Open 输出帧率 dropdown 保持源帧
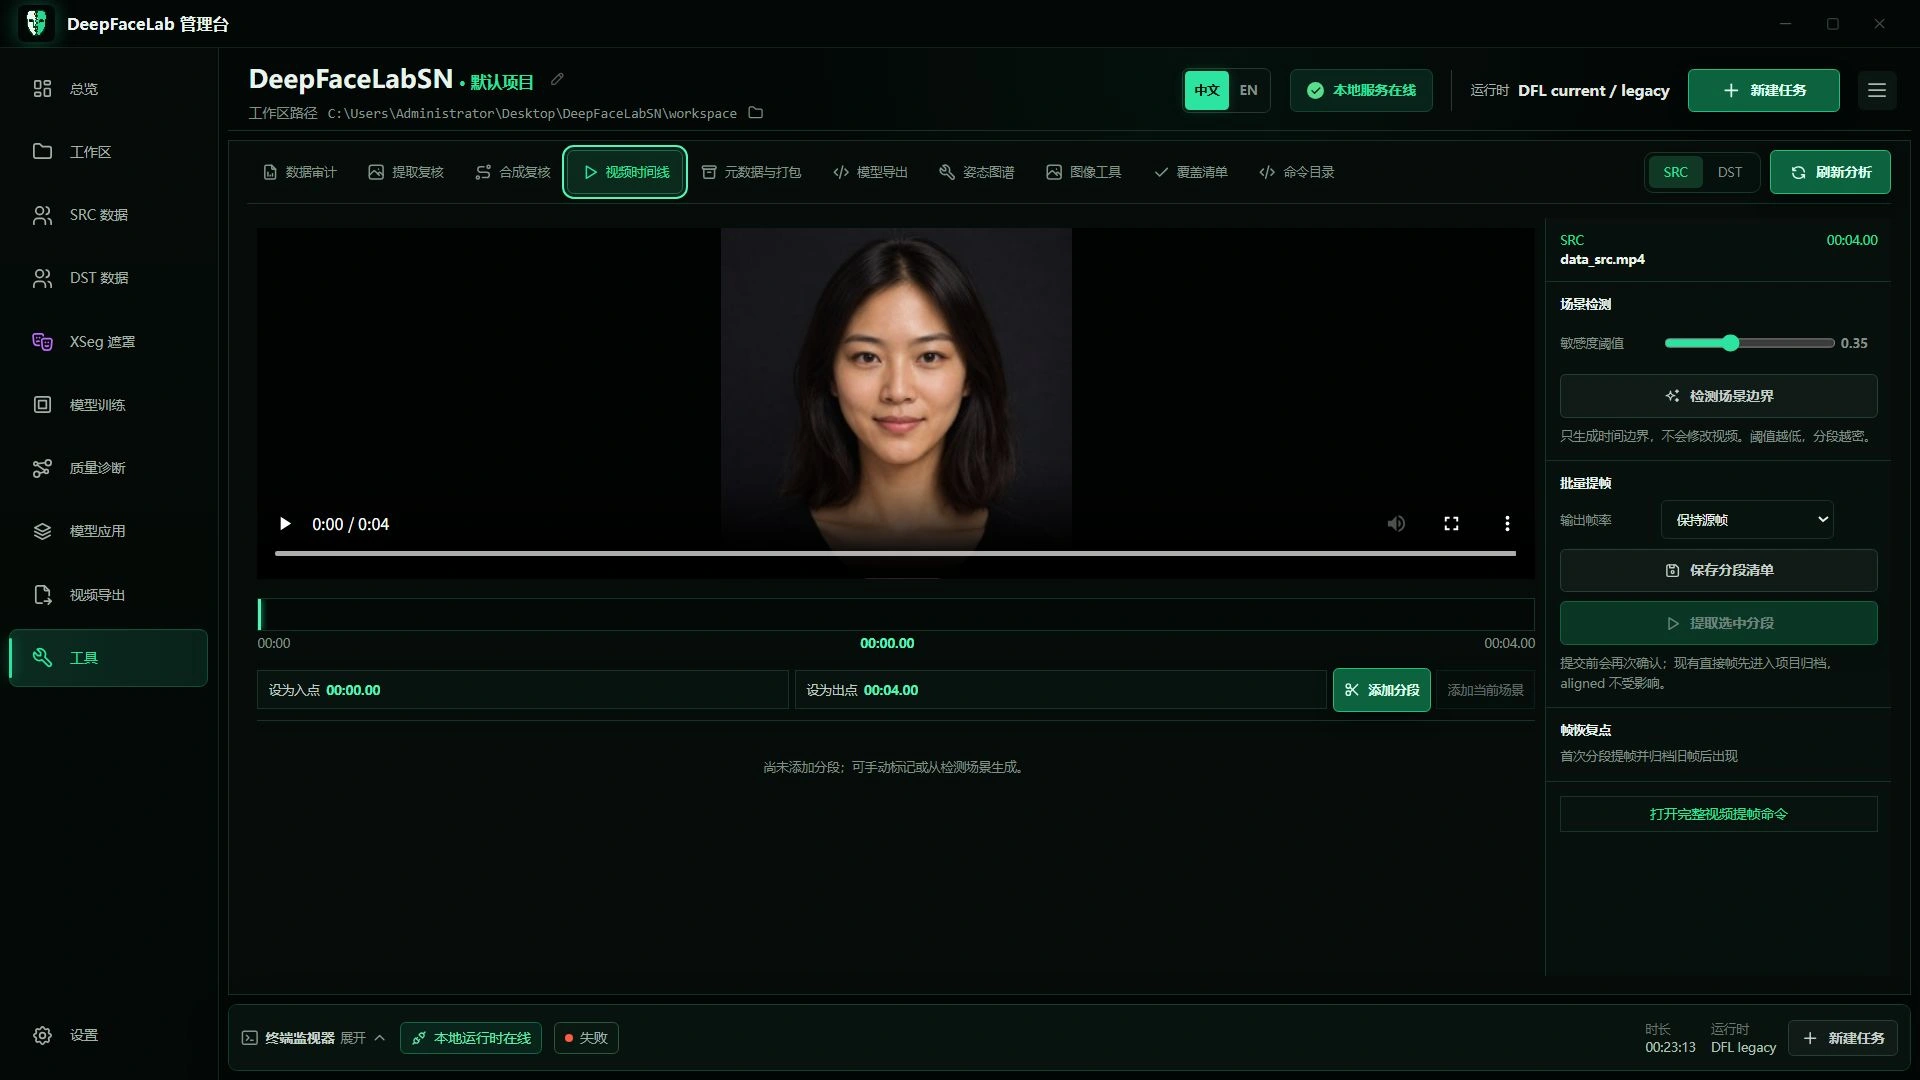Screen dimensions: 1920x1080 [1747, 520]
